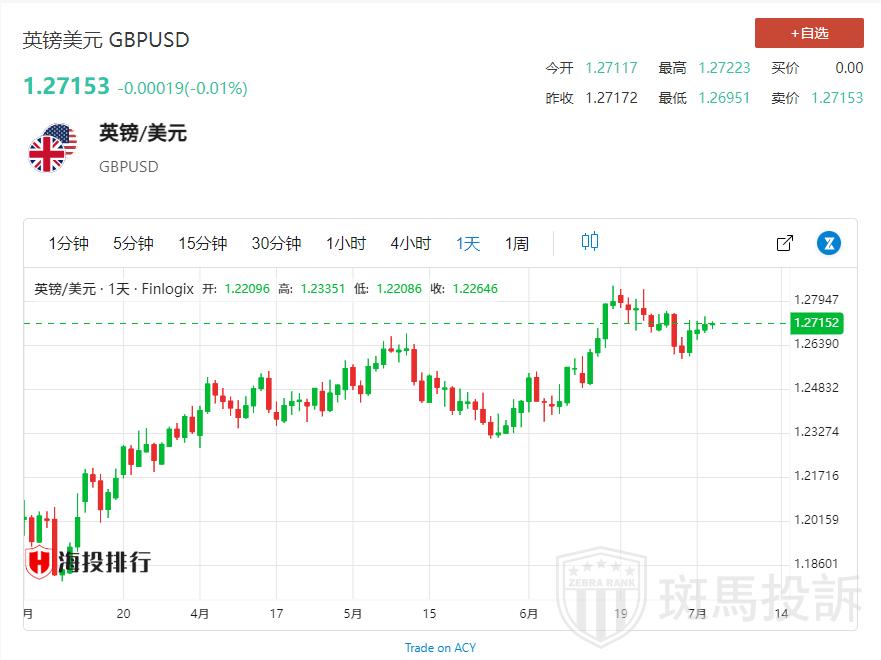Click current price 1.27153 text
881x660 pixels.
[x=66, y=86]
